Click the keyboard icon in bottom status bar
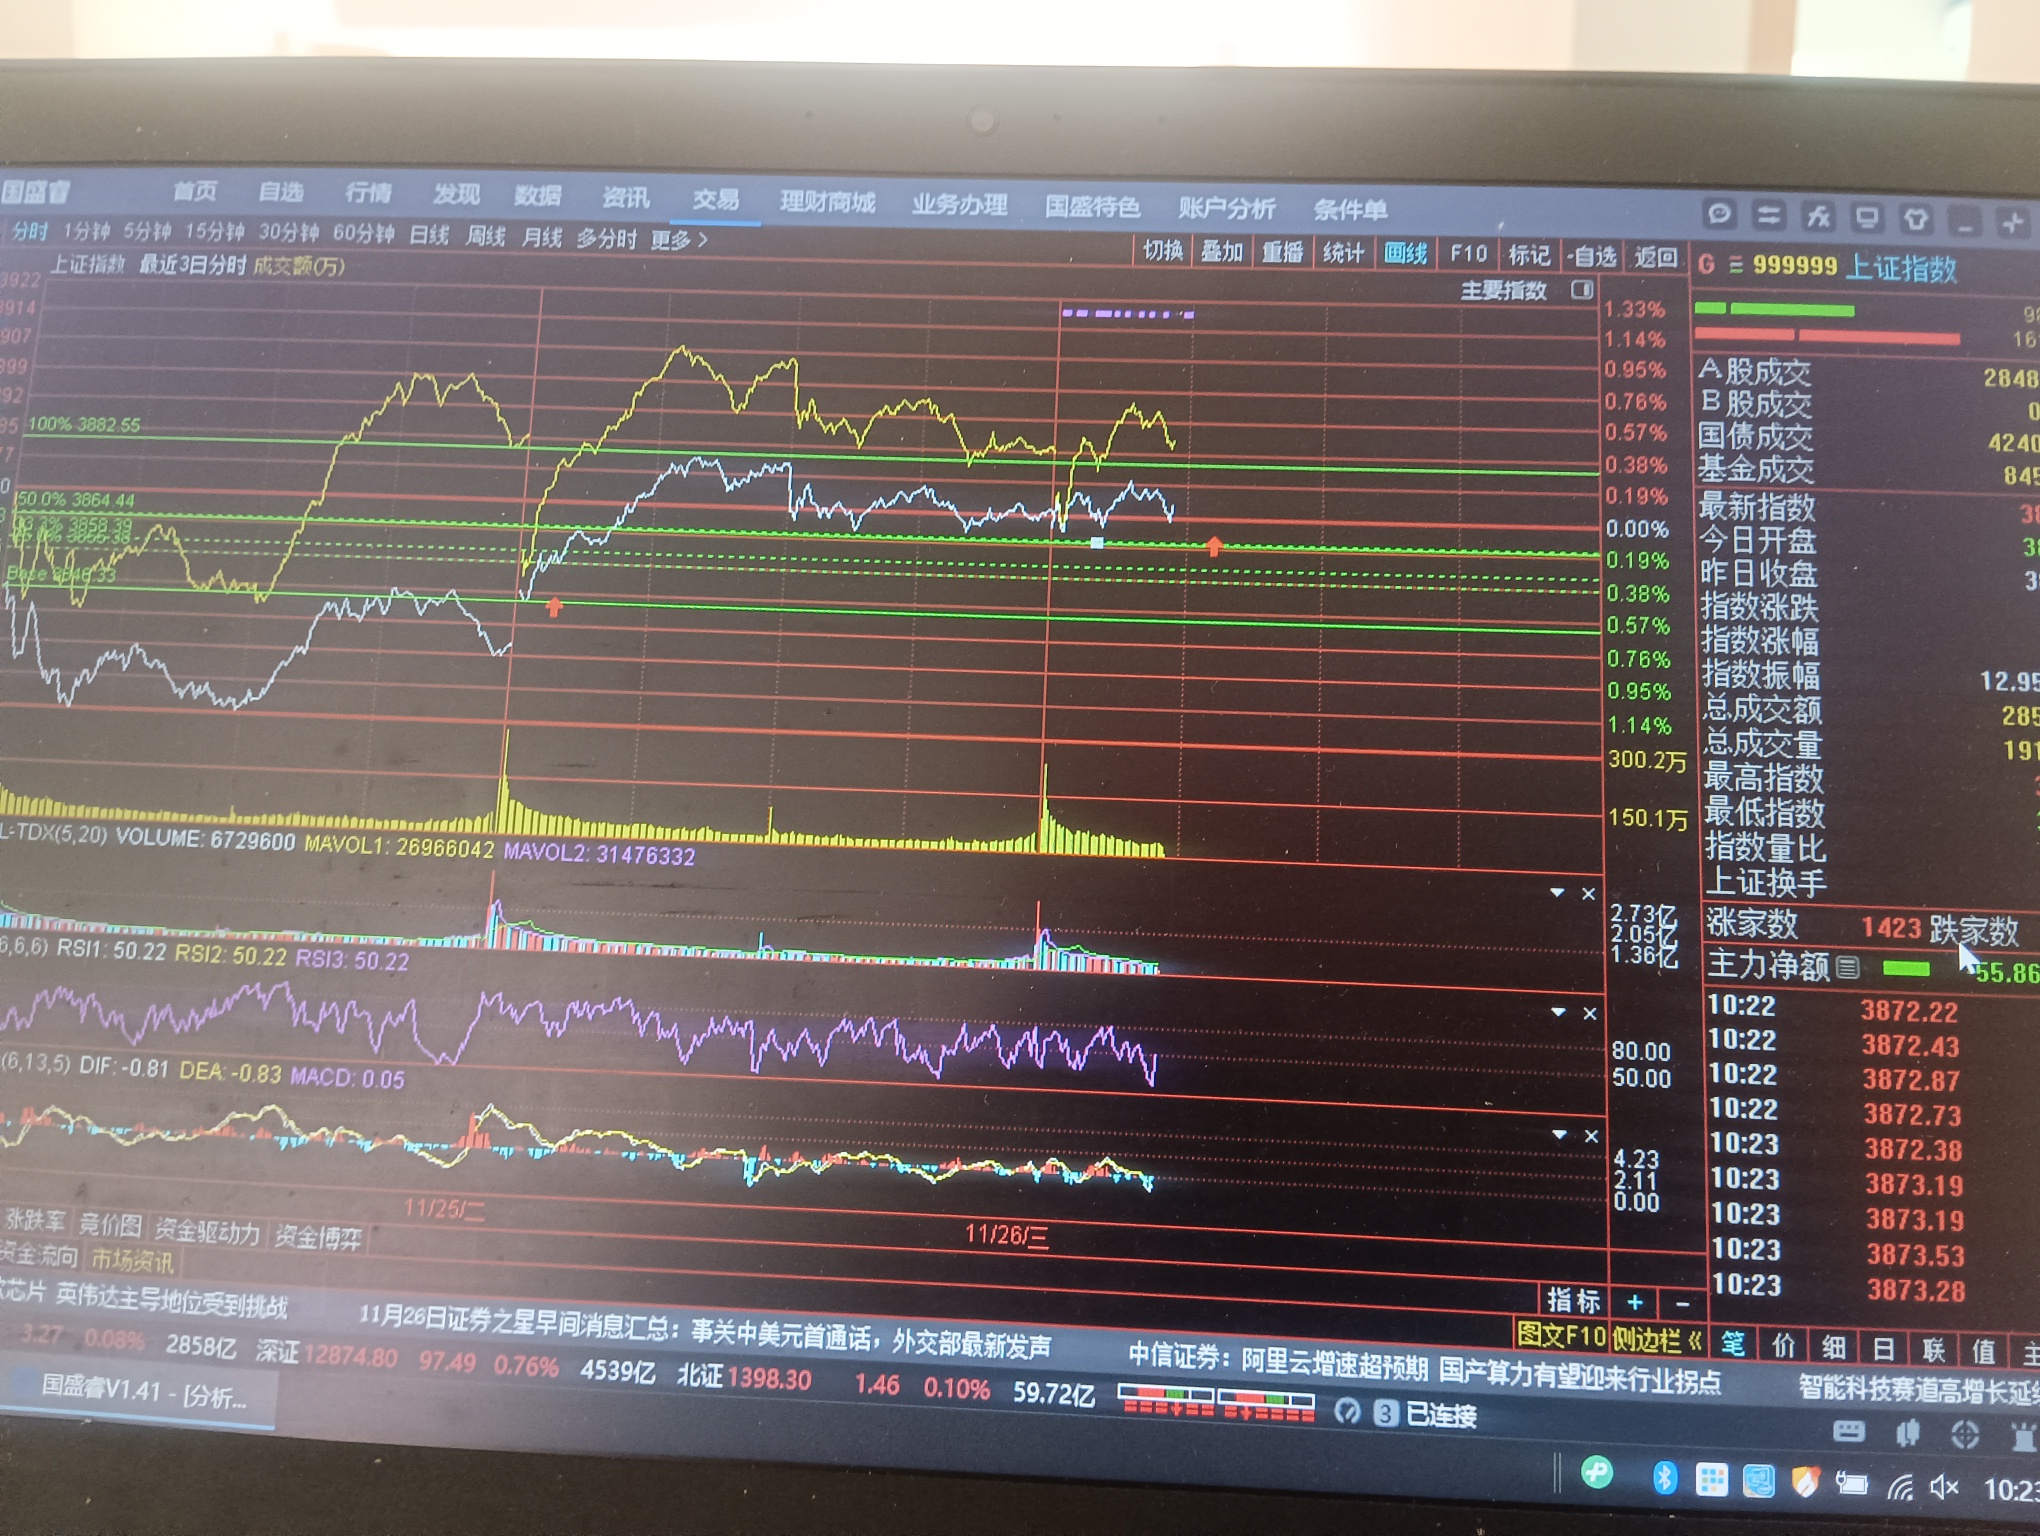This screenshot has width=2040, height=1536. [x=1848, y=1433]
